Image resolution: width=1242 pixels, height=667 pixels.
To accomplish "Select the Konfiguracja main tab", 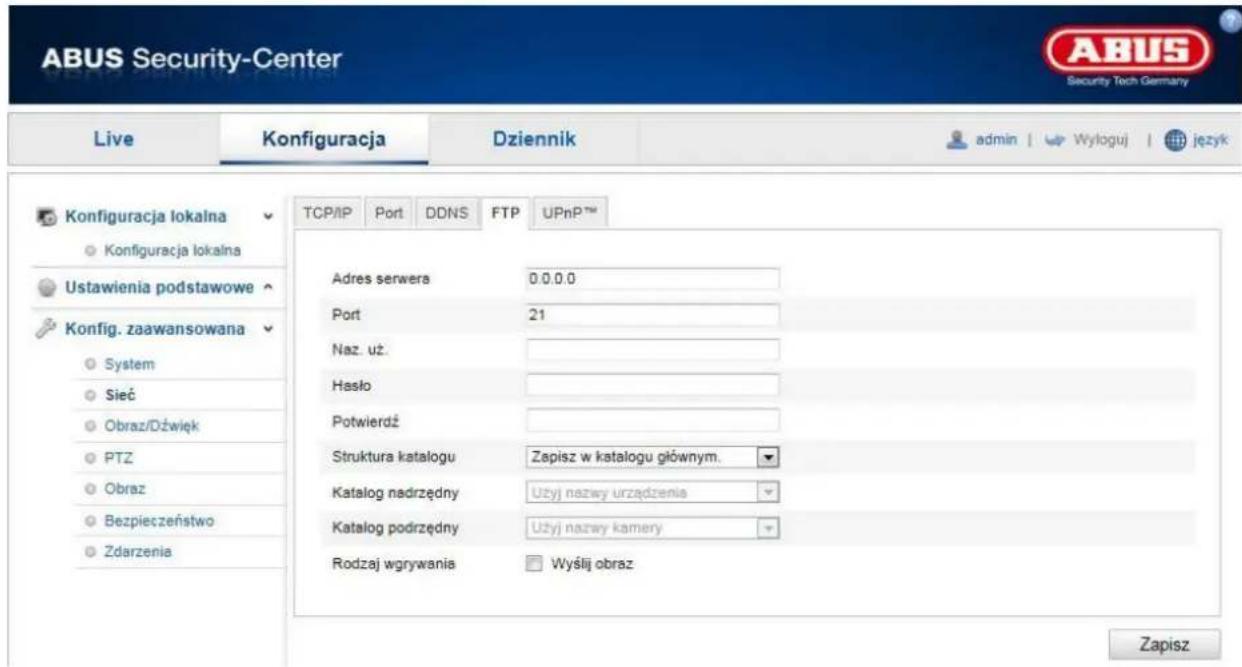I will [324, 139].
